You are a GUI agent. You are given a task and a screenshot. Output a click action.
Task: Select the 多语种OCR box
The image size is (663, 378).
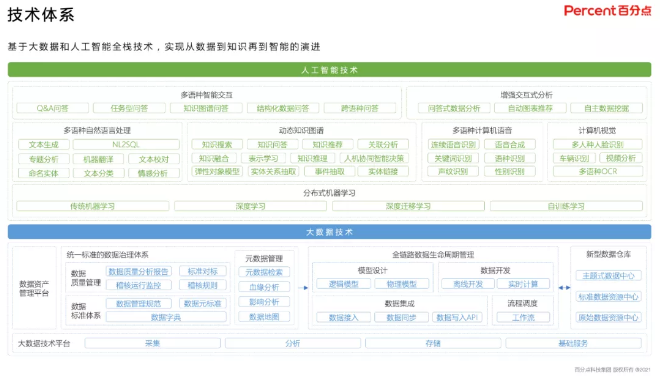(598, 171)
